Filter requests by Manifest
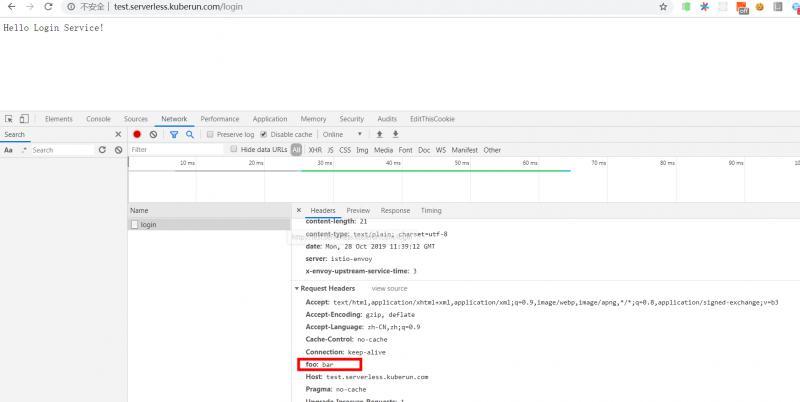Image resolution: width=800 pixels, height=402 pixels. pos(465,150)
